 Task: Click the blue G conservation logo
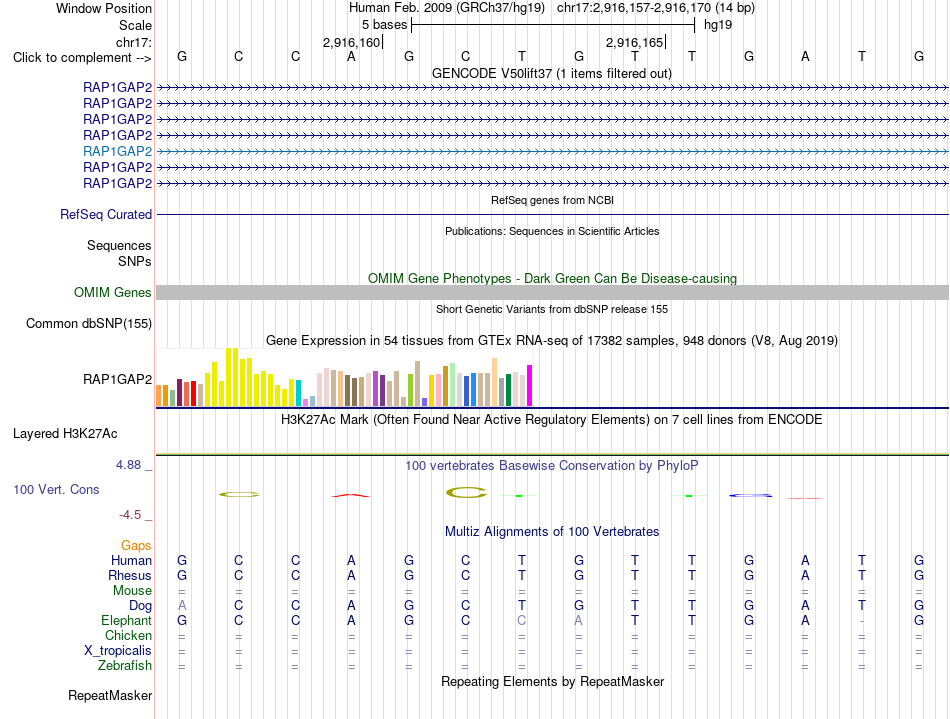(x=751, y=495)
